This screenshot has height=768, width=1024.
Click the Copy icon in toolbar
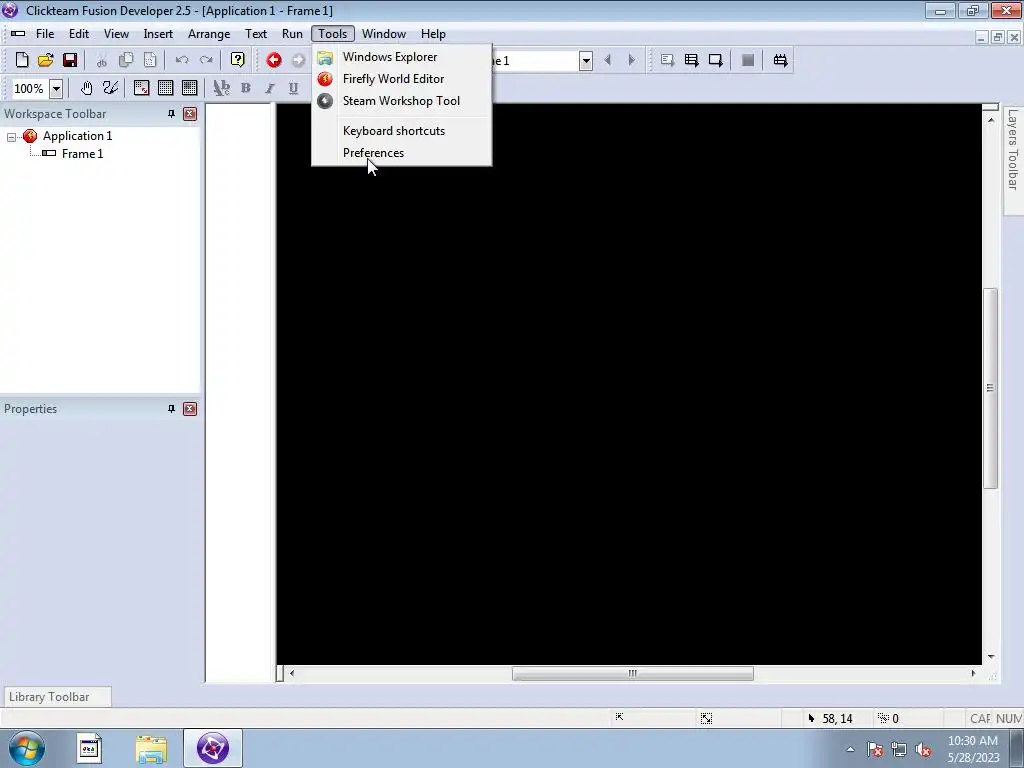[125, 60]
